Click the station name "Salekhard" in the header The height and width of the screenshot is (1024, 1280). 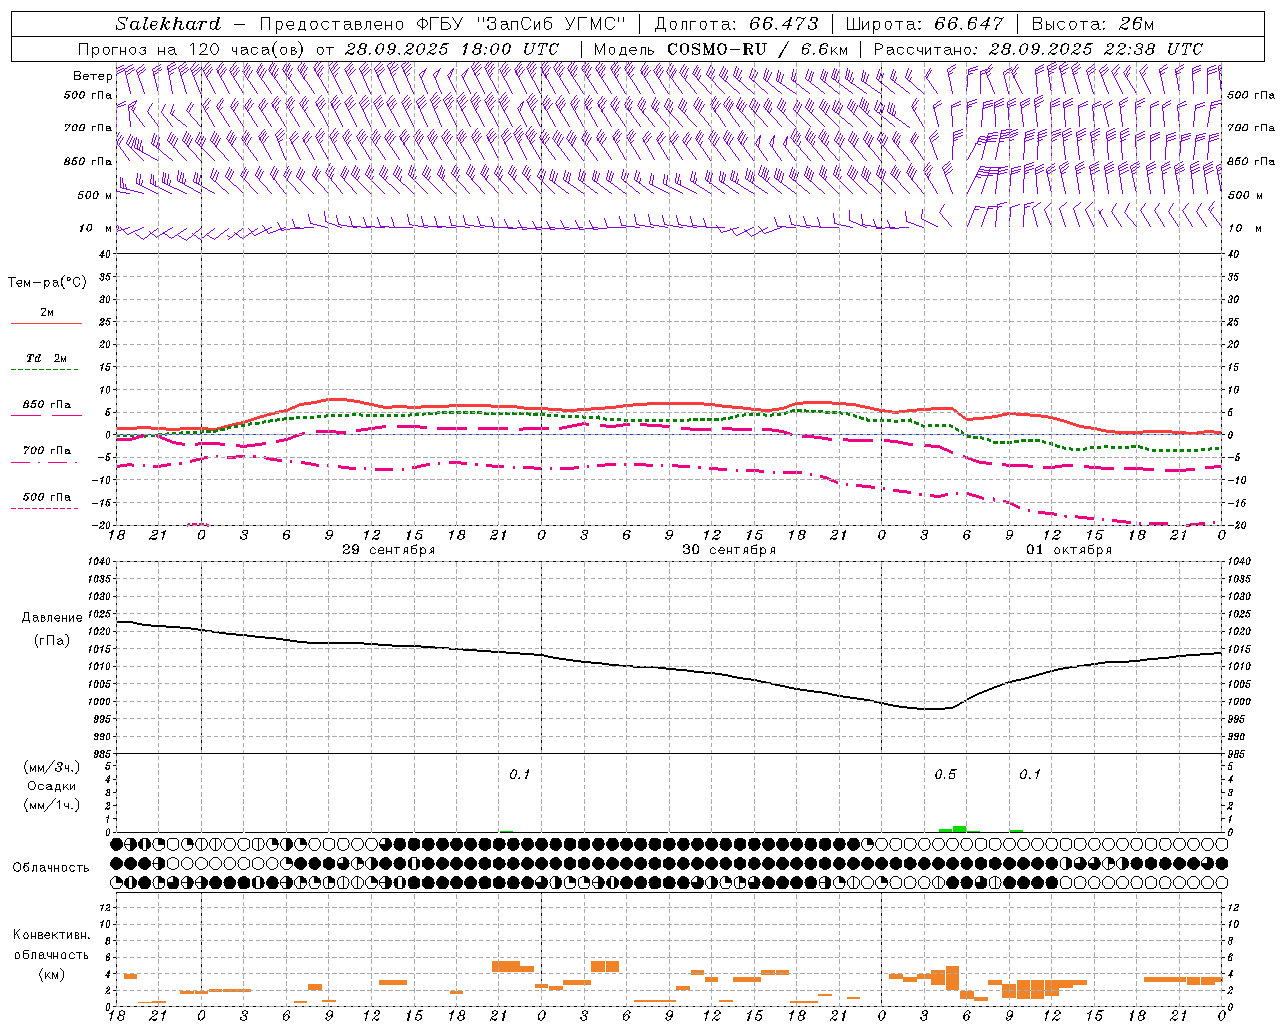168,24
